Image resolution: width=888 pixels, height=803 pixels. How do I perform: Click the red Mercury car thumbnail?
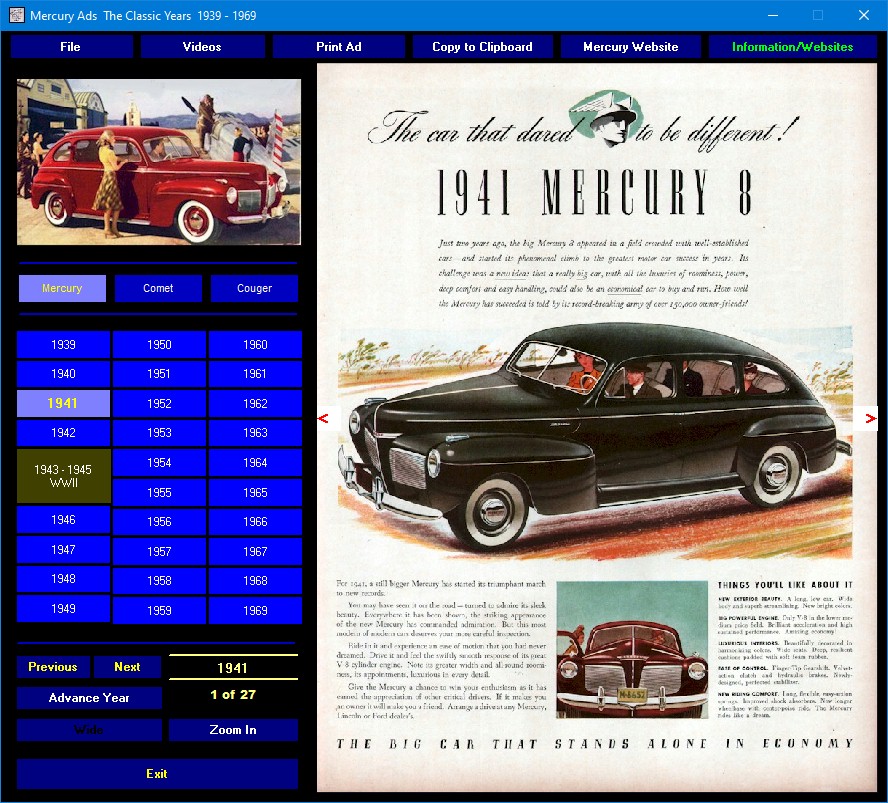[159, 162]
